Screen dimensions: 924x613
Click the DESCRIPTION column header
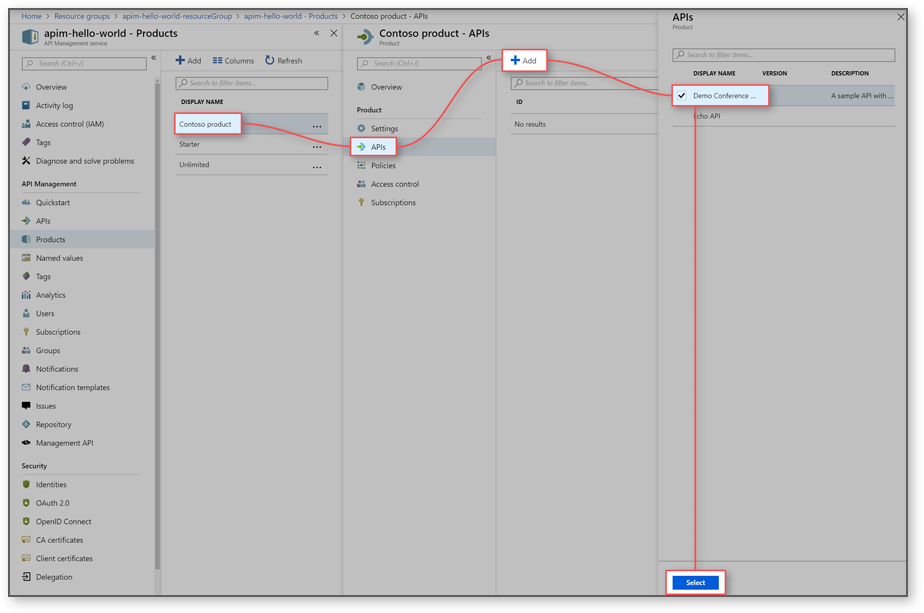coord(850,74)
